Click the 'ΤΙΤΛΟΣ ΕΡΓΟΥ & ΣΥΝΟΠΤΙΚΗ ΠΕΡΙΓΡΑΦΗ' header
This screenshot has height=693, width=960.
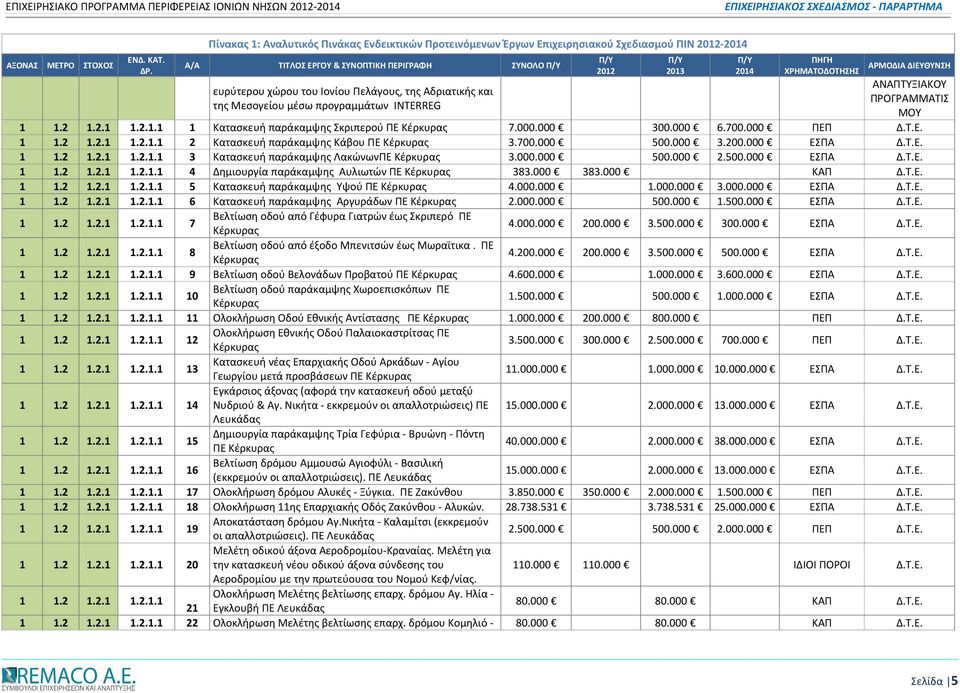click(x=354, y=66)
